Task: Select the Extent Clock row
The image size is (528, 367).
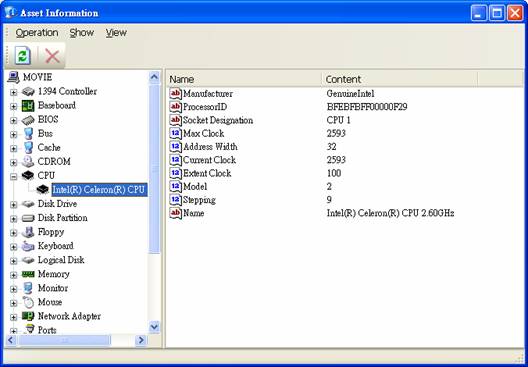Action: [x=345, y=173]
